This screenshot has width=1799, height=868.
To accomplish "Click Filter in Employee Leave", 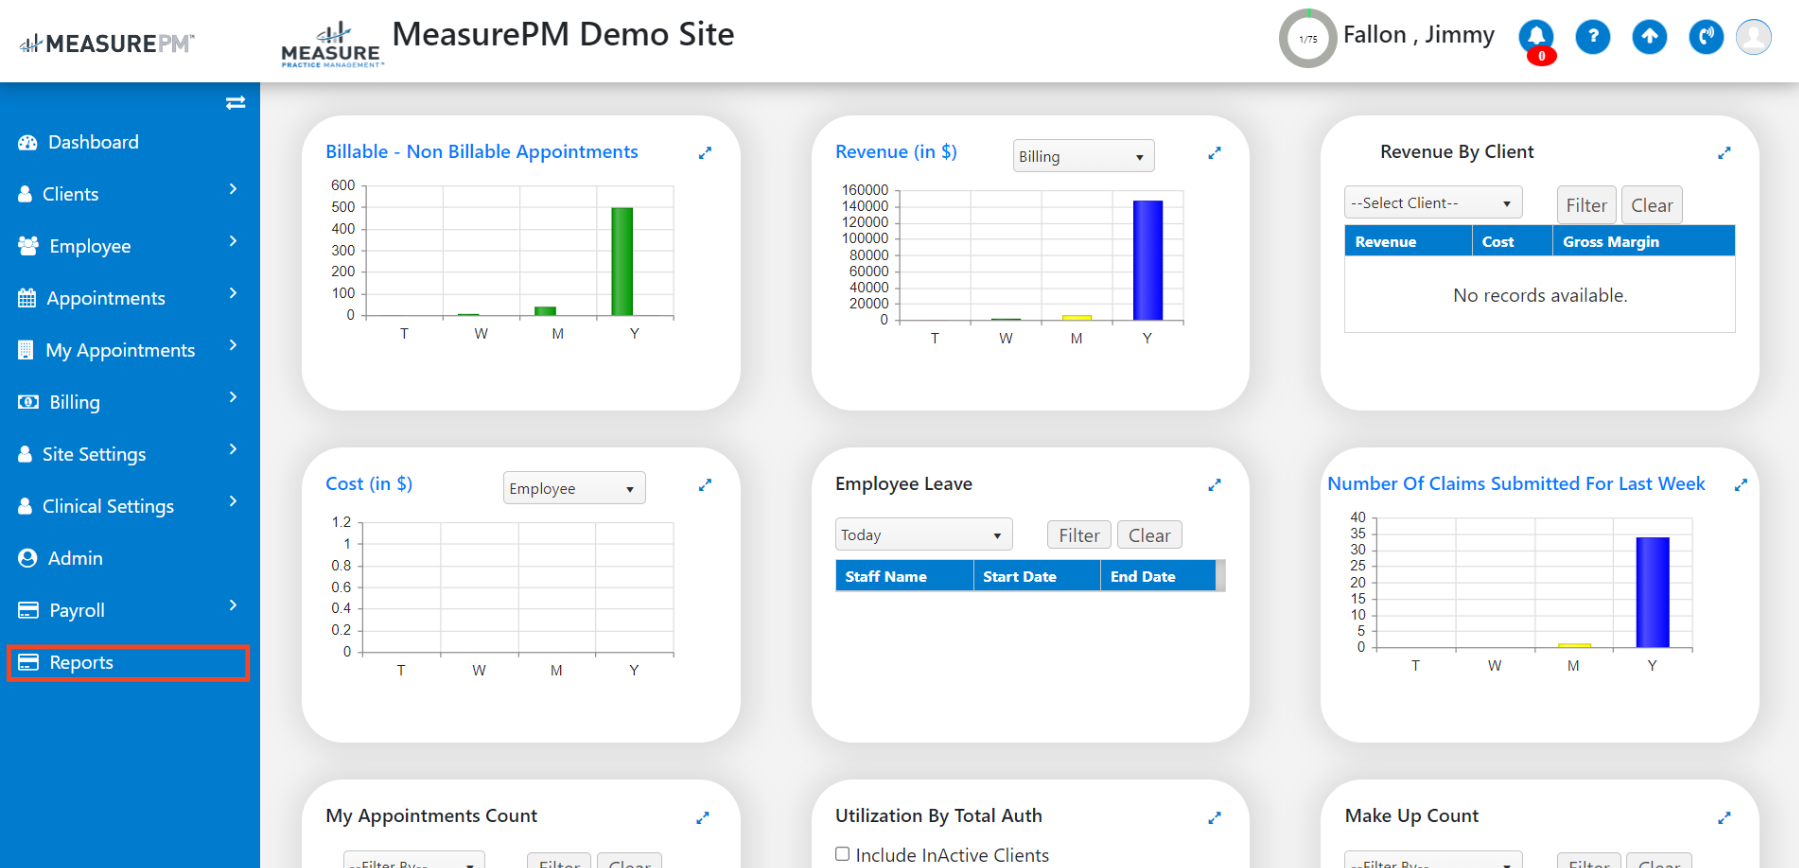I will pos(1079,535).
